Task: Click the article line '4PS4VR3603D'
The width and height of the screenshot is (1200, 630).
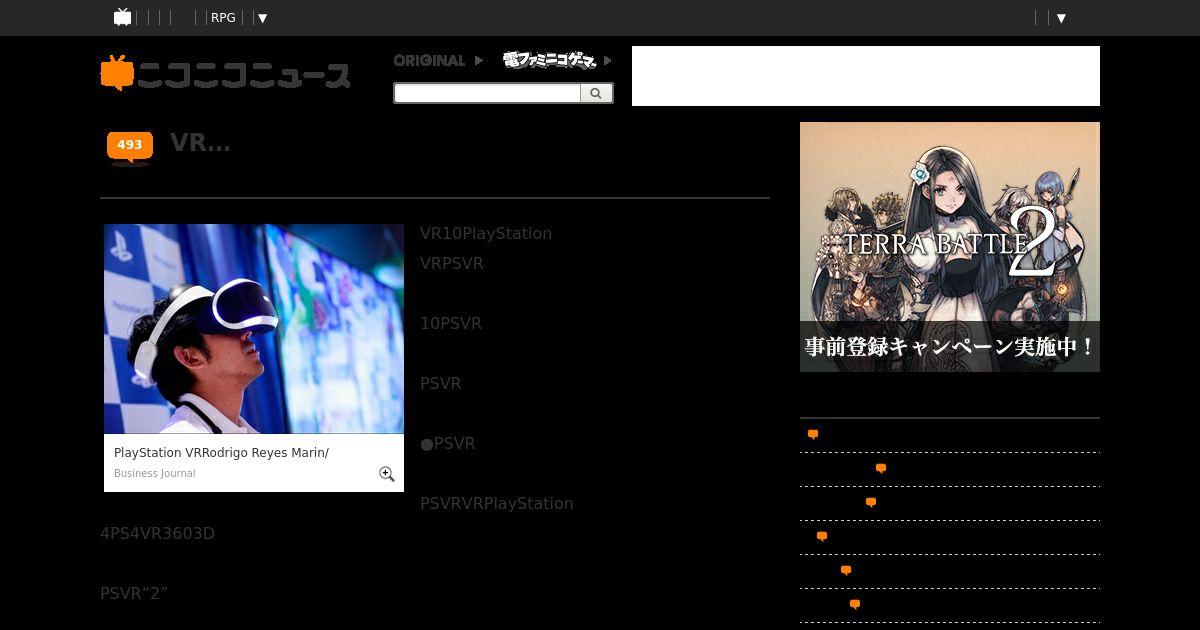Action: click(158, 533)
